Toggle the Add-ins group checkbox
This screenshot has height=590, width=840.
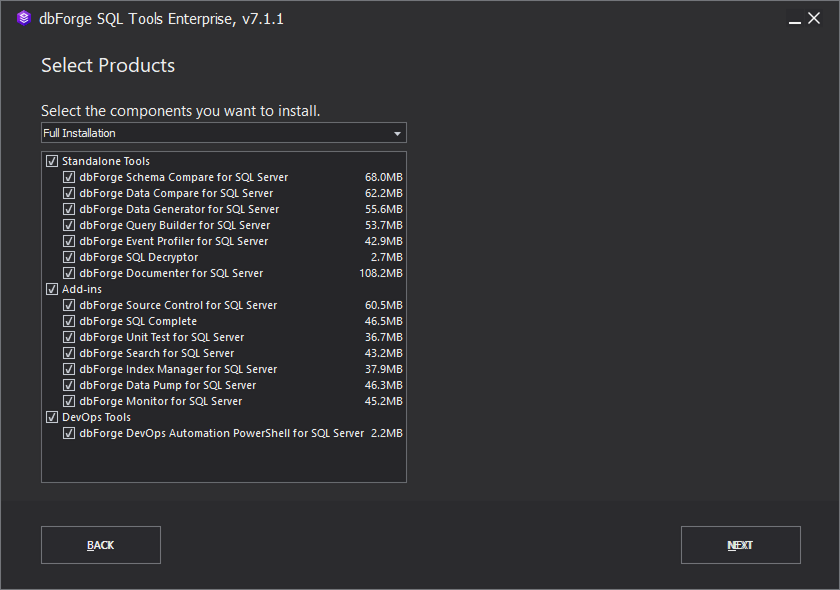52,289
